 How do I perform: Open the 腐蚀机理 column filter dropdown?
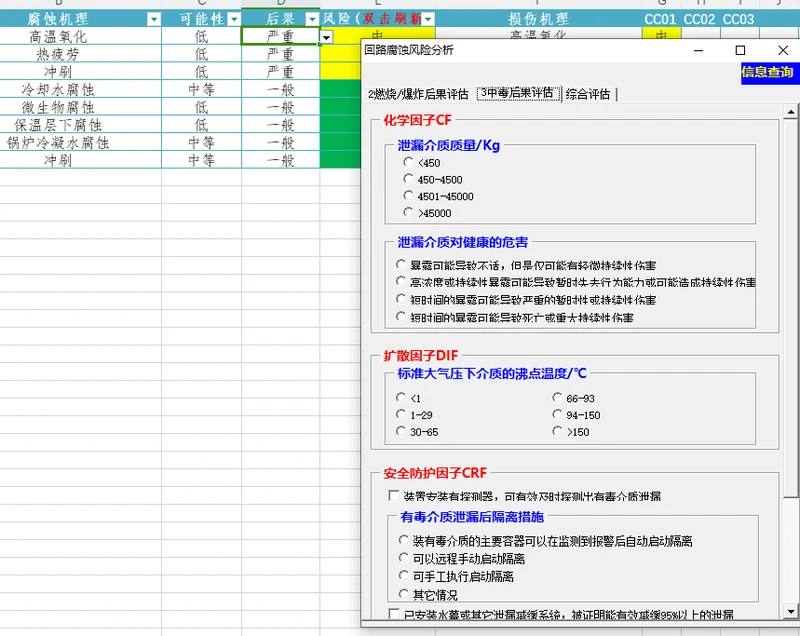coord(153,19)
